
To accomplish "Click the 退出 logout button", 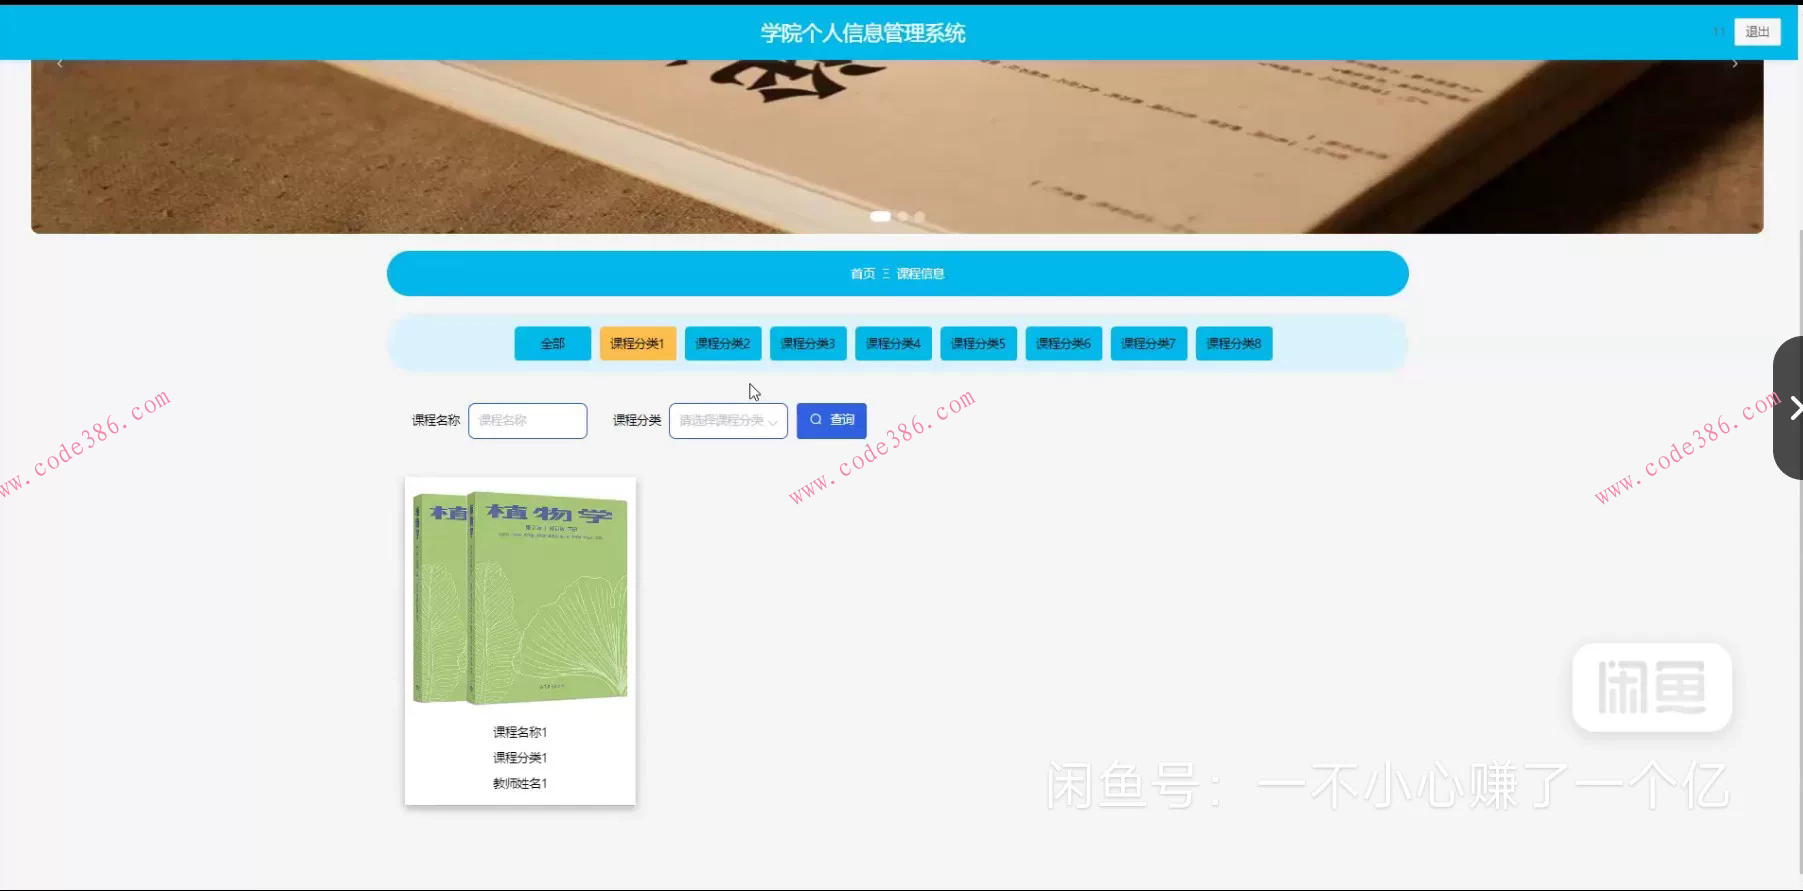I will [1757, 32].
